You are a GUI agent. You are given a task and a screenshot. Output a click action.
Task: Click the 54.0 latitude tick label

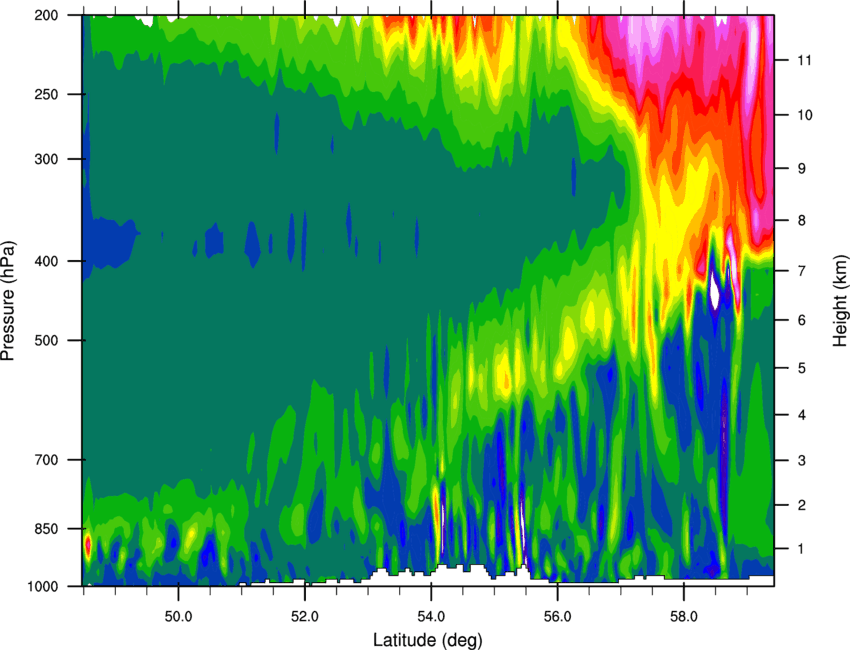pos(431,616)
